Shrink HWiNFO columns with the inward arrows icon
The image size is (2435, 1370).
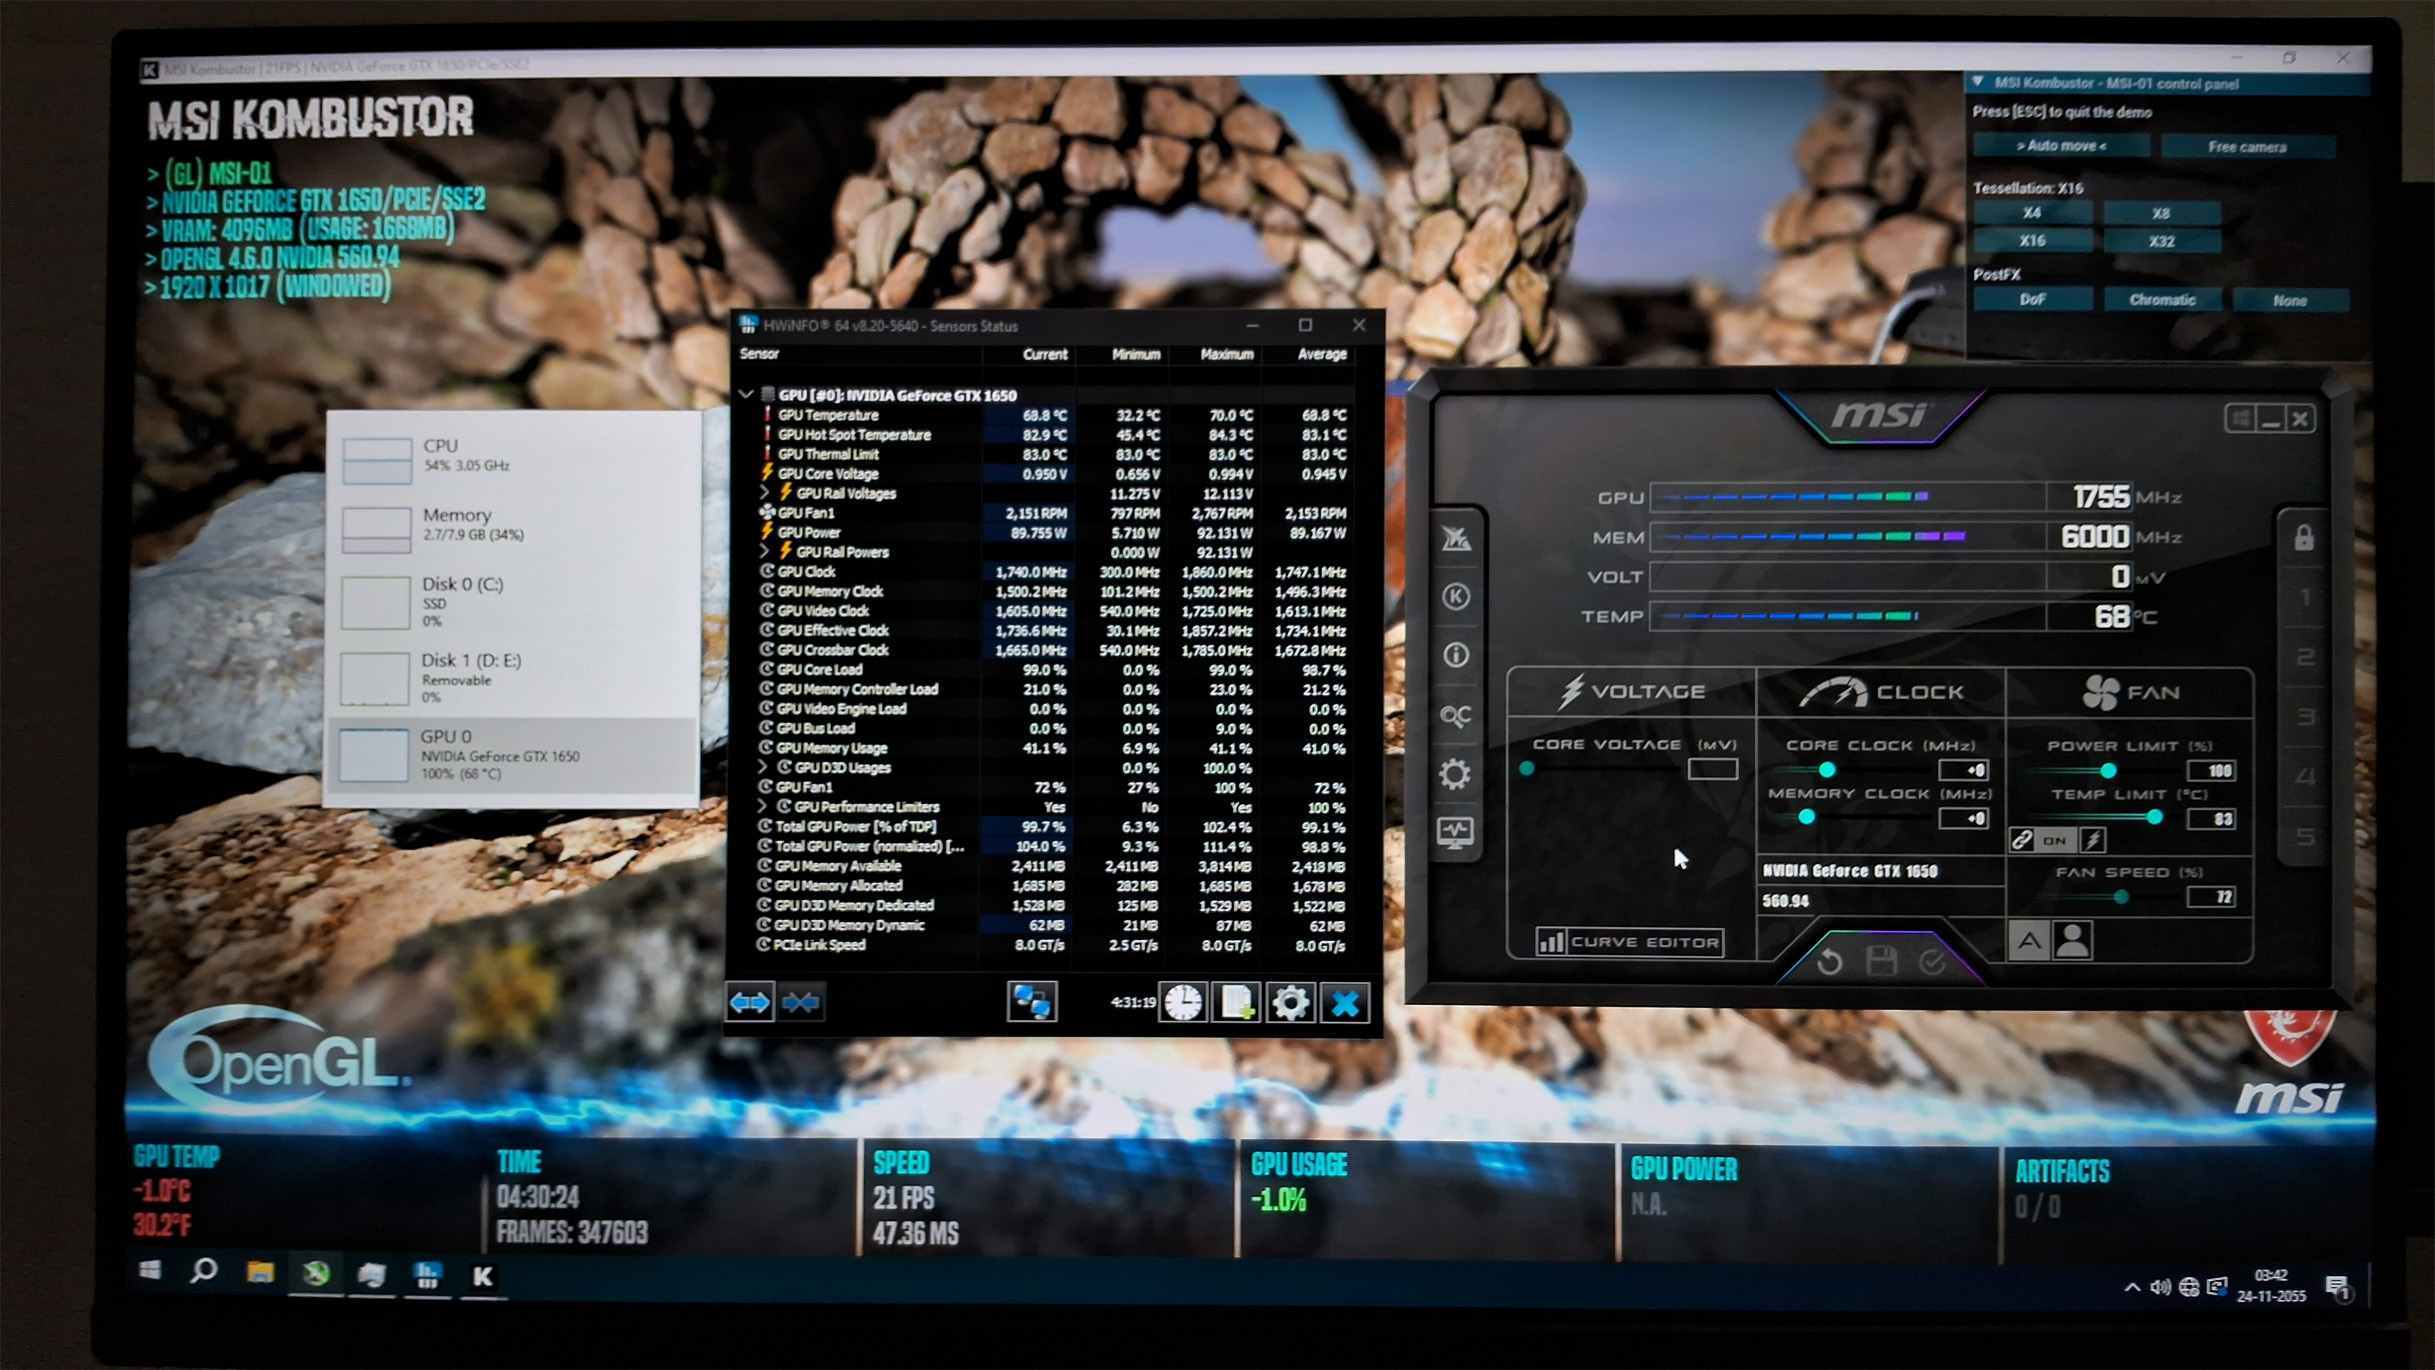801,1002
